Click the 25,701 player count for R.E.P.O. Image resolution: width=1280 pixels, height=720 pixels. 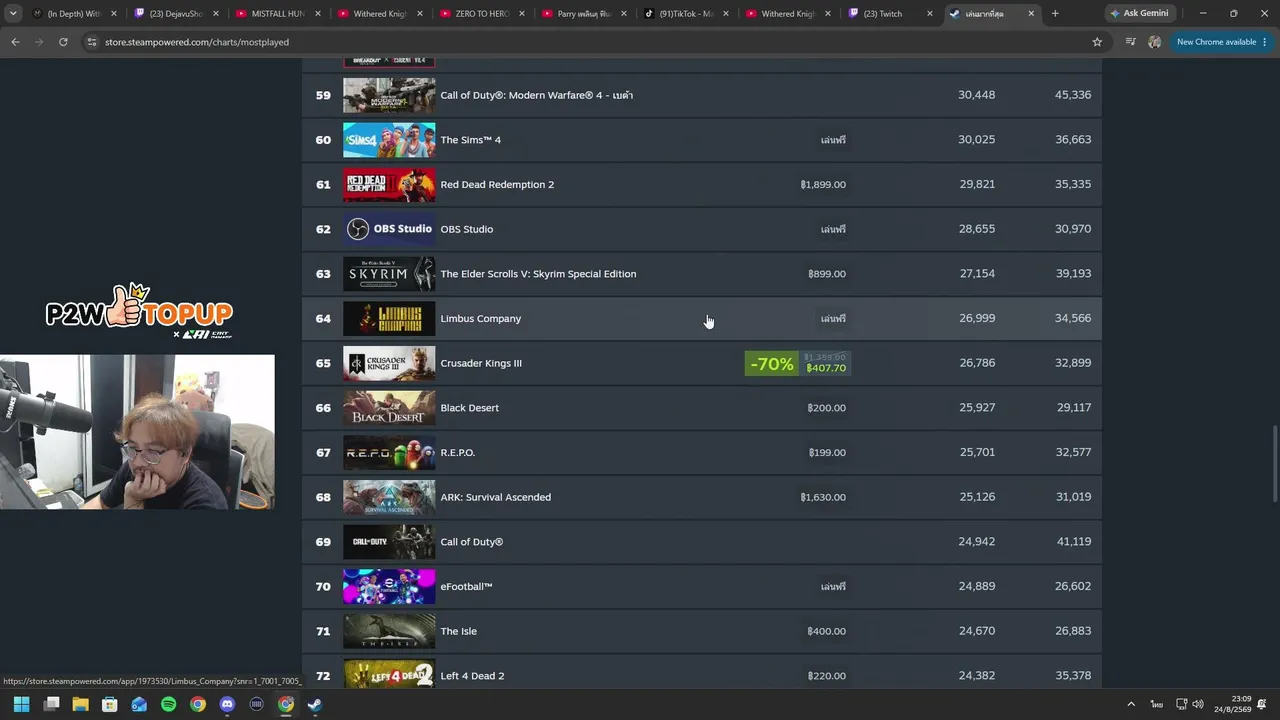(x=977, y=453)
